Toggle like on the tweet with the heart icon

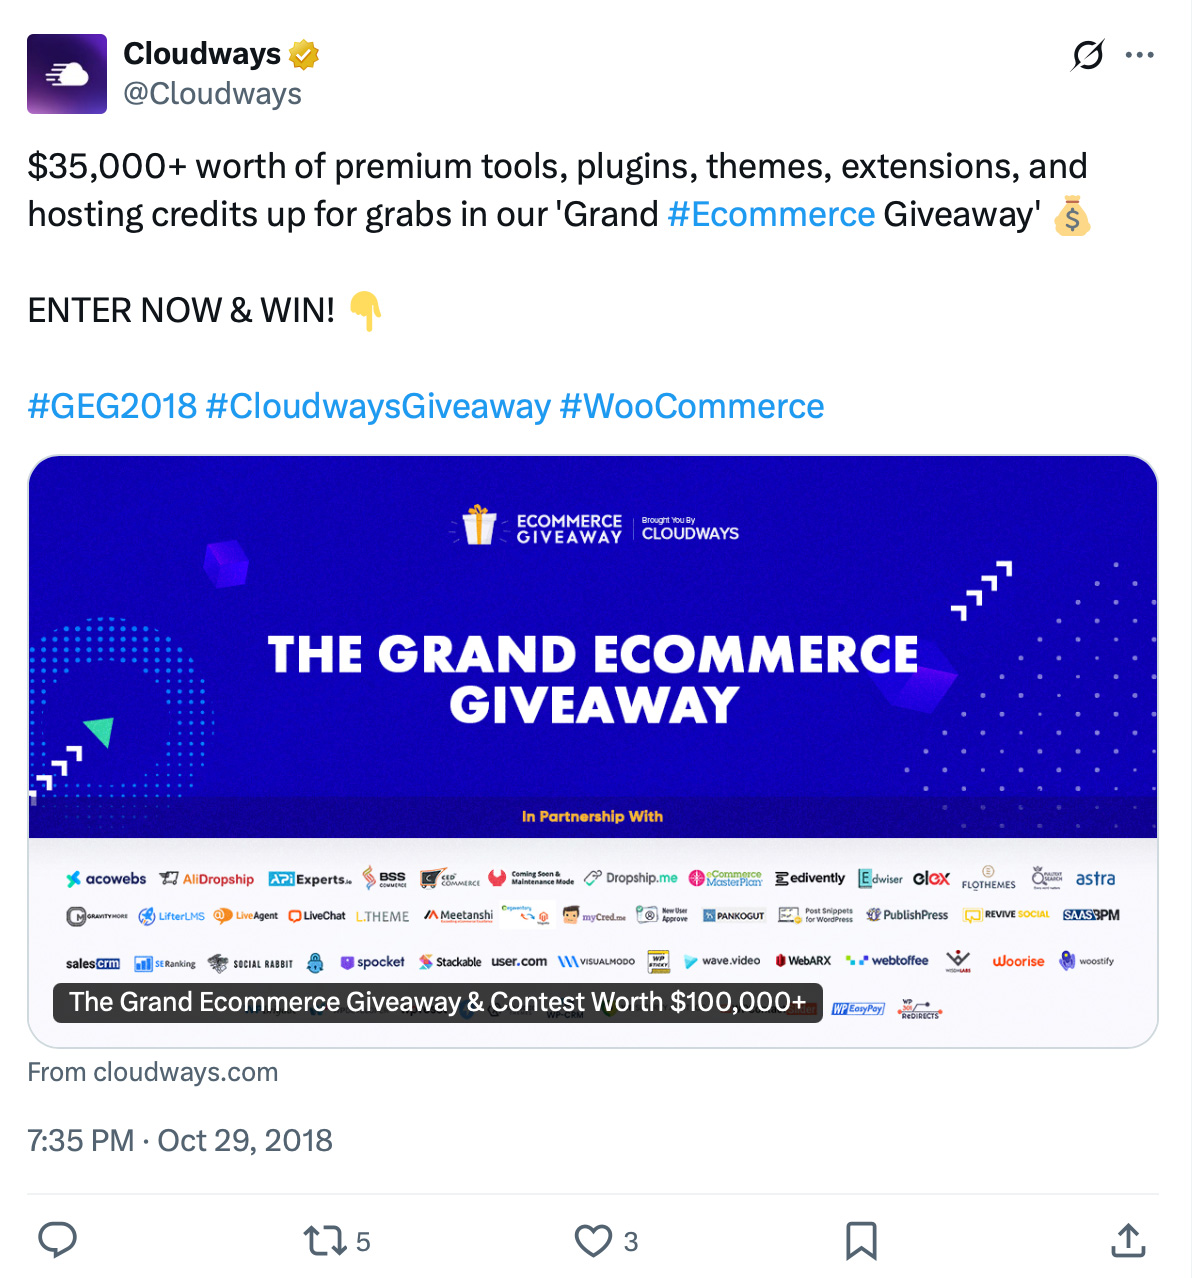(592, 1240)
